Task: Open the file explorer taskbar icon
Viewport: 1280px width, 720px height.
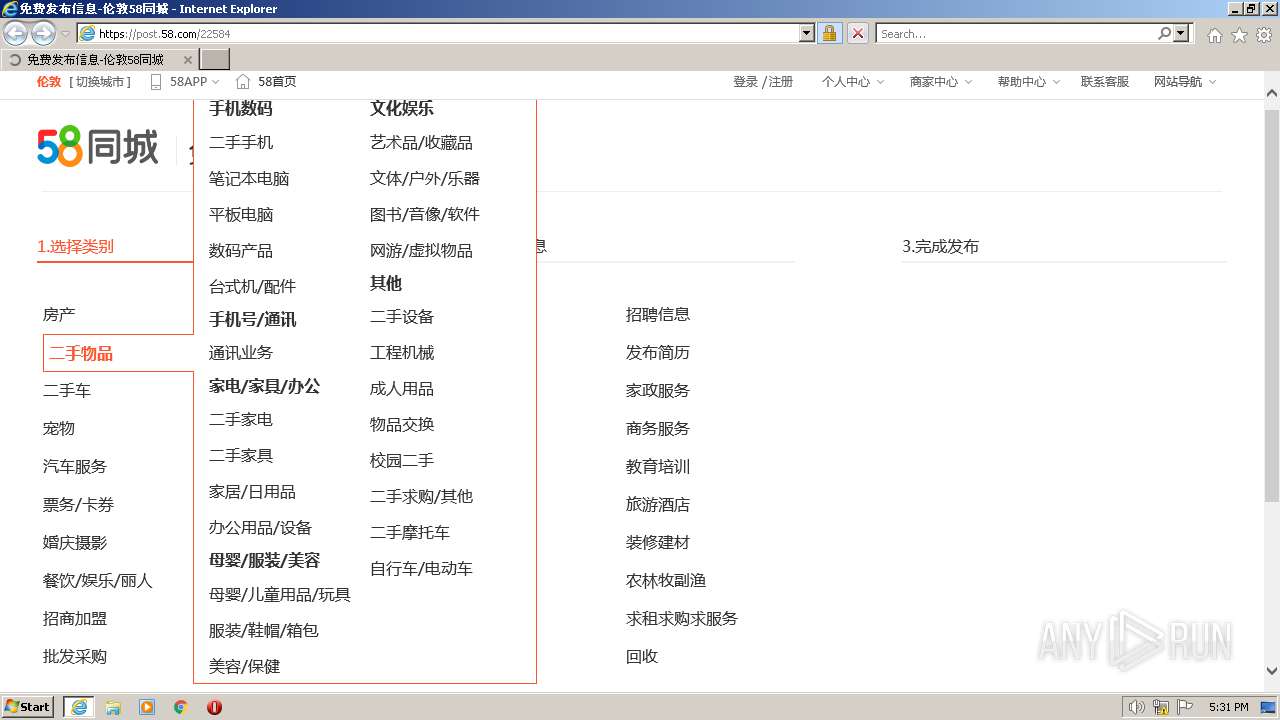Action: point(113,707)
